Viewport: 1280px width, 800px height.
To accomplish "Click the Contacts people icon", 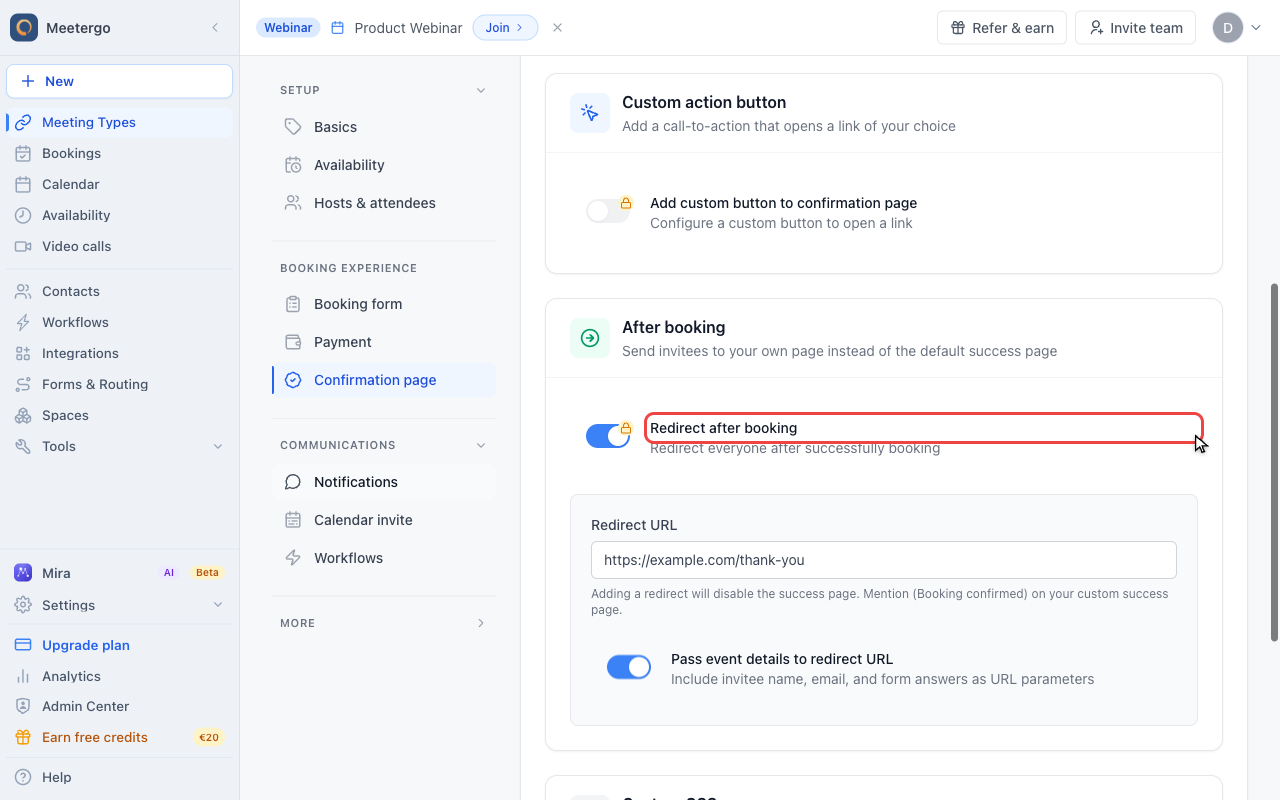I will 23,291.
